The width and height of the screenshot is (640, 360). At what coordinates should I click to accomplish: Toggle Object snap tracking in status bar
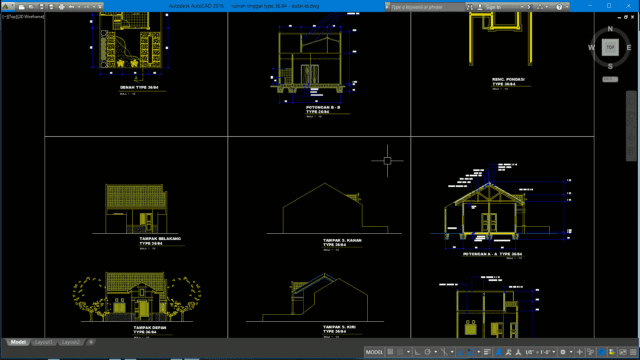460,352
